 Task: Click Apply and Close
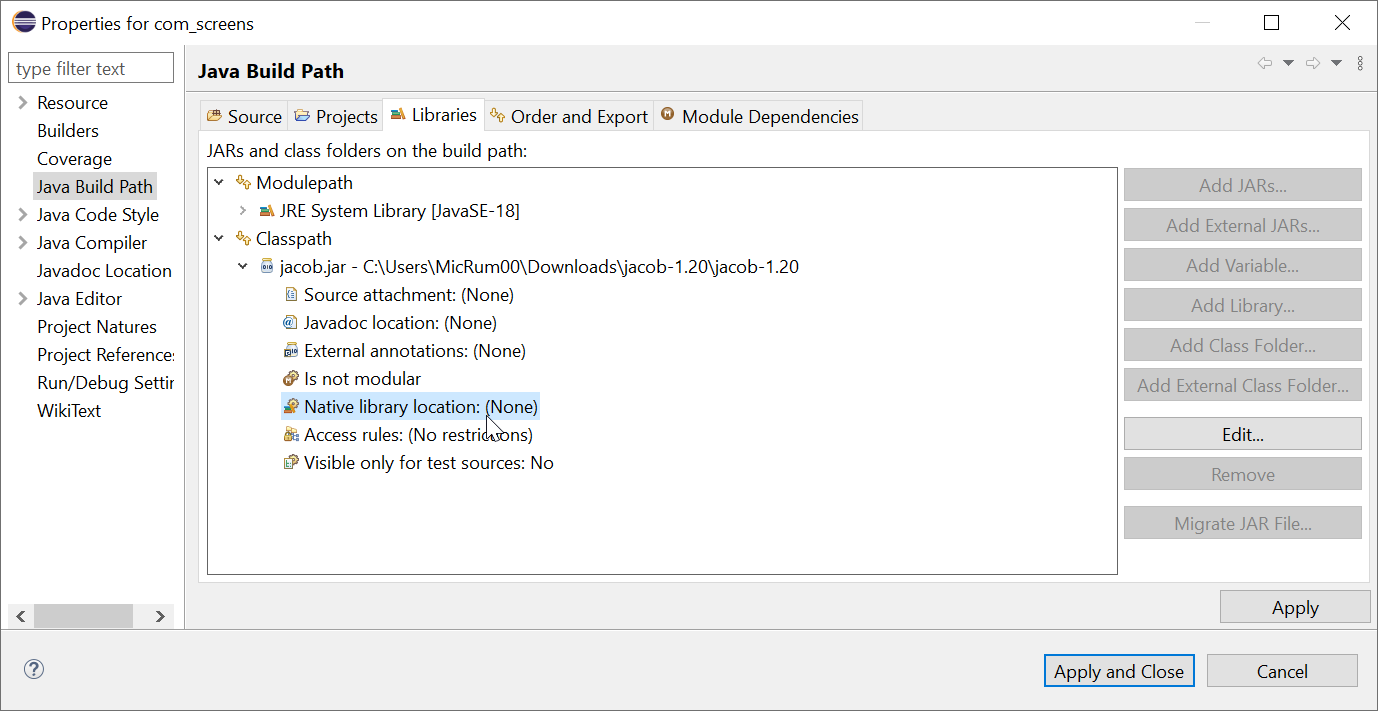point(1119,671)
